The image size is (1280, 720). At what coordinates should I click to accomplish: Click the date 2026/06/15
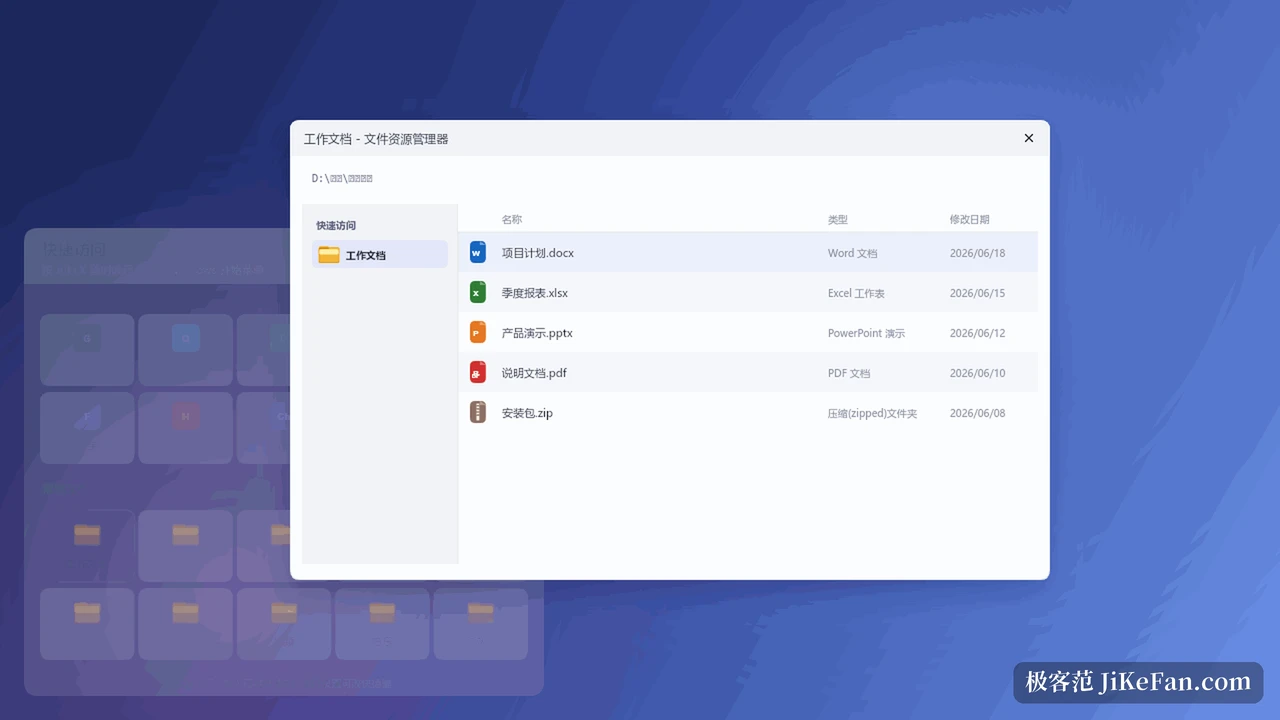pyautogui.click(x=978, y=293)
